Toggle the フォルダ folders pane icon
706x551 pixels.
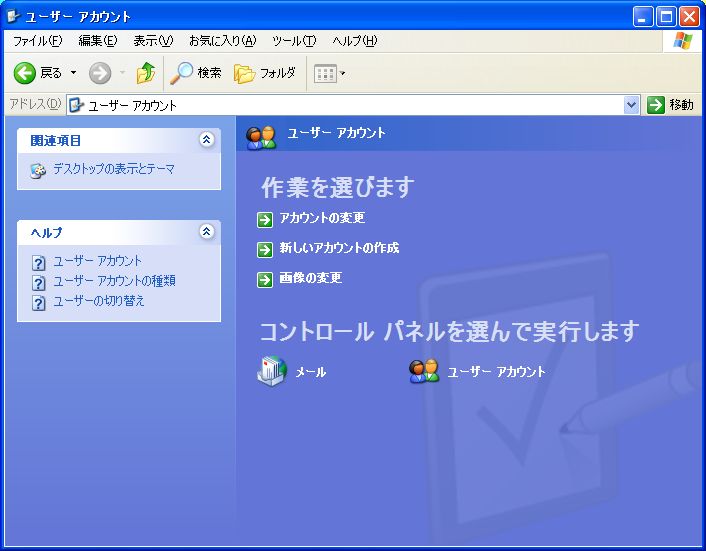[x=244, y=73]
